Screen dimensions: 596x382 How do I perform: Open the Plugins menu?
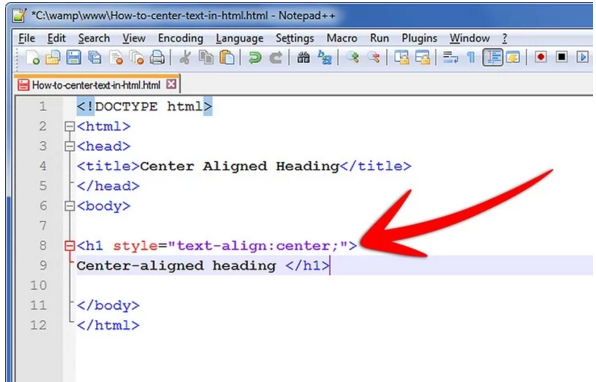pos(419,38)
